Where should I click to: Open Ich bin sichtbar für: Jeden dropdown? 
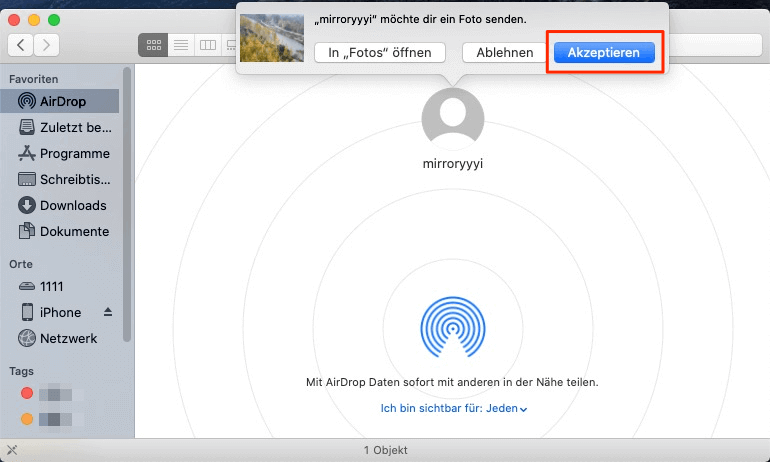point(453,408)
